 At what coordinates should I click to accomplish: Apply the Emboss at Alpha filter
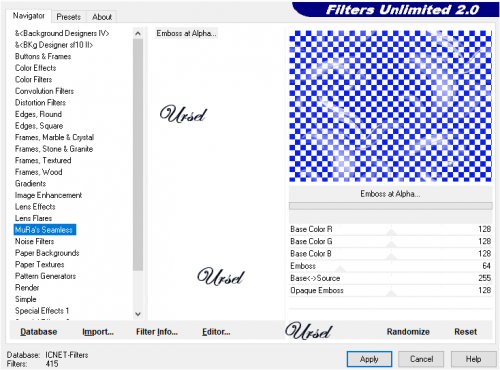click(369, 359)
